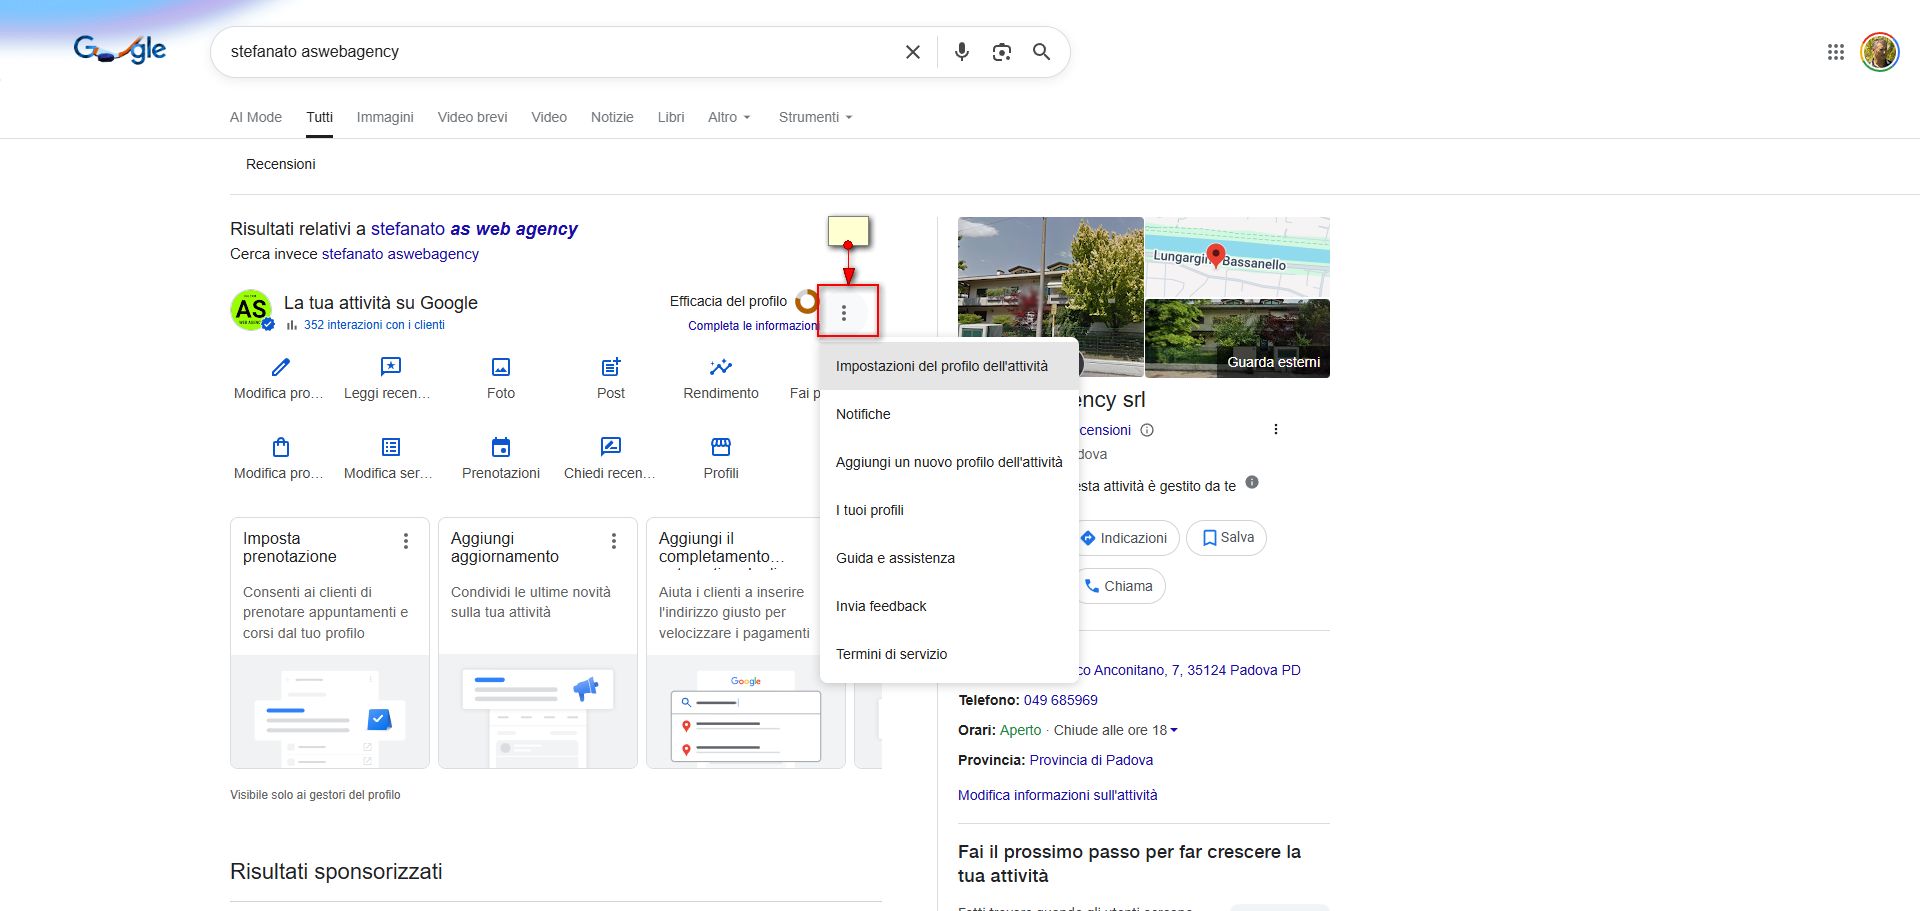Open Rendimento performance chart icon
The image size is (1920, 911).
click(x=720, y=368)
